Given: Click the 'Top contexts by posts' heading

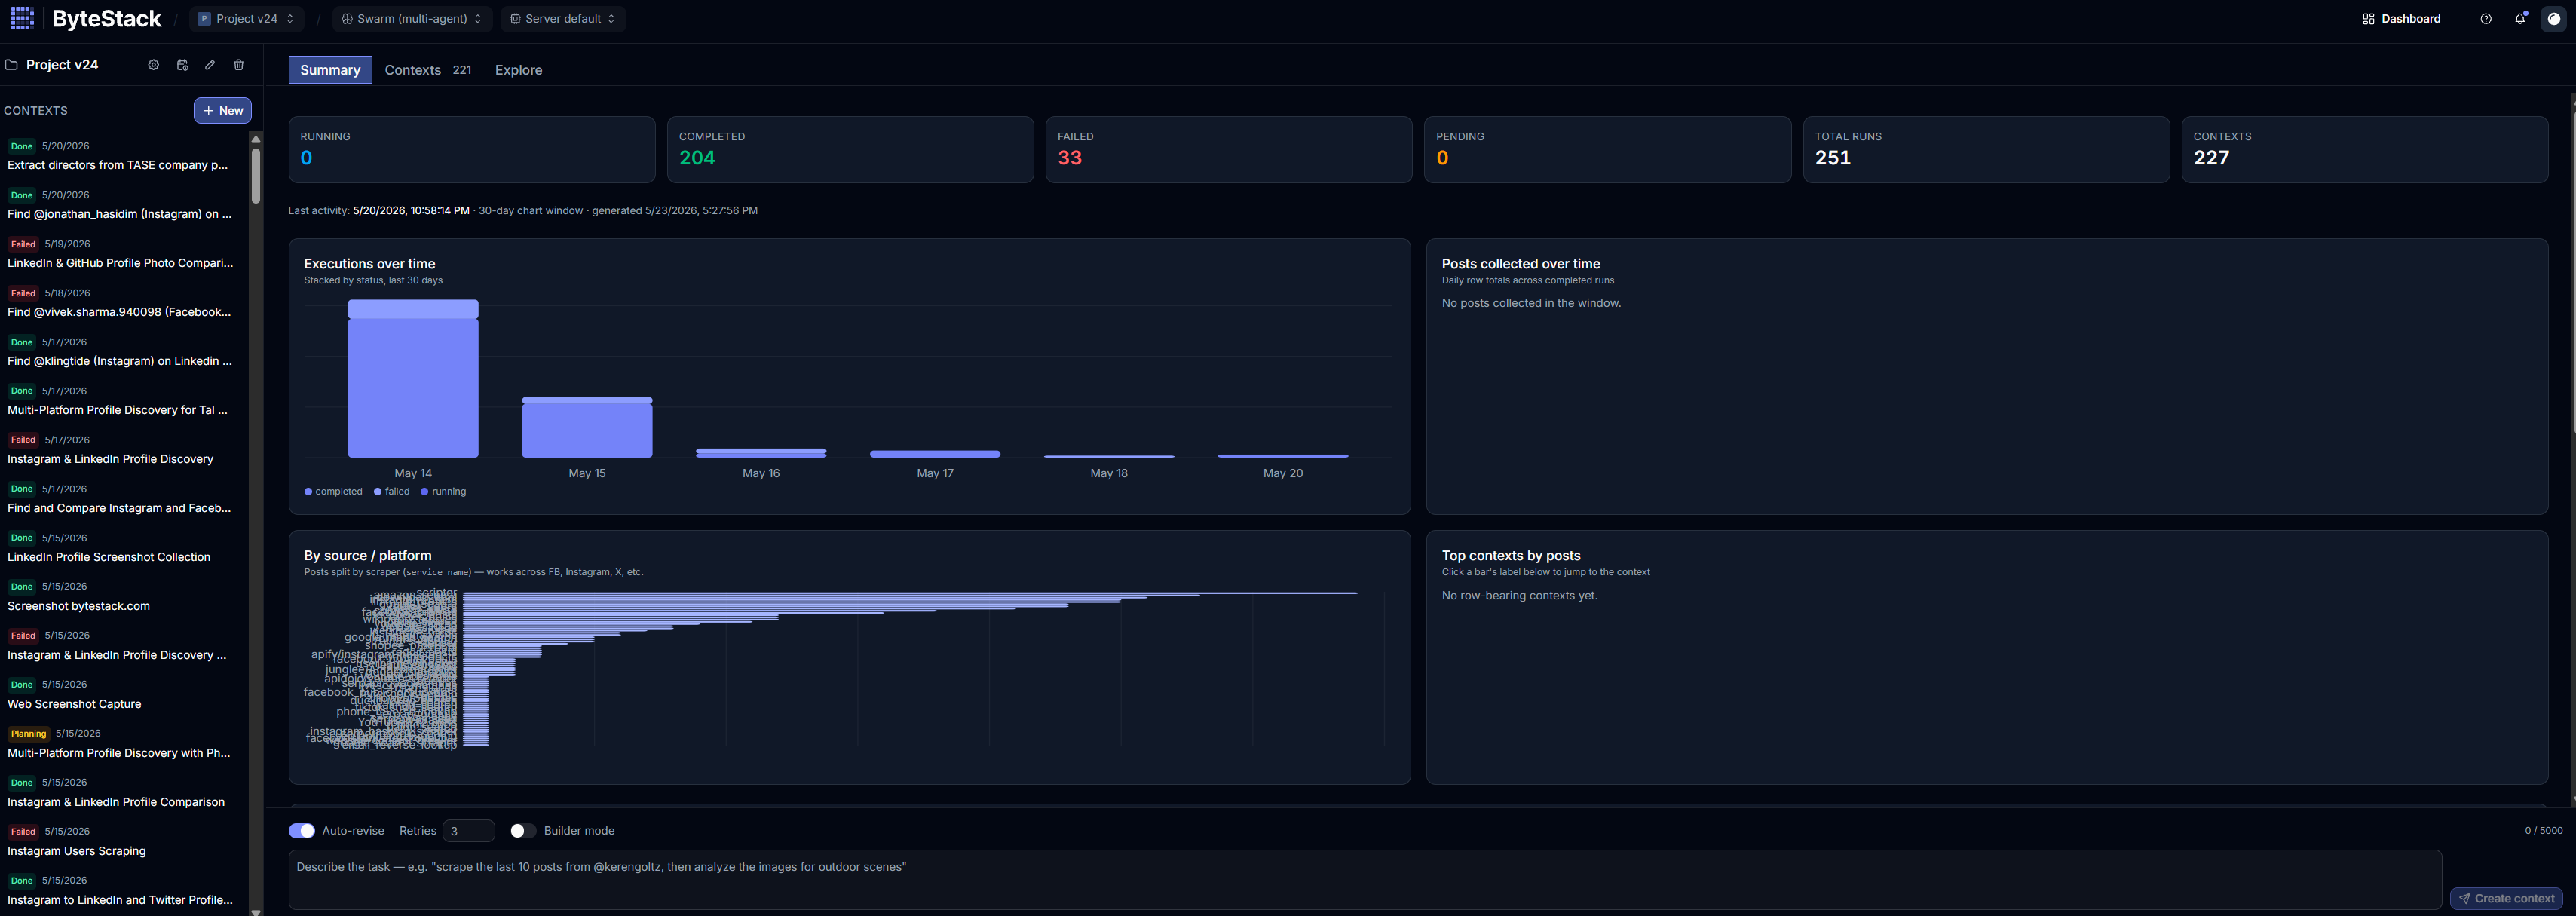Looking at the screenshot, I should pos(1511,556).
